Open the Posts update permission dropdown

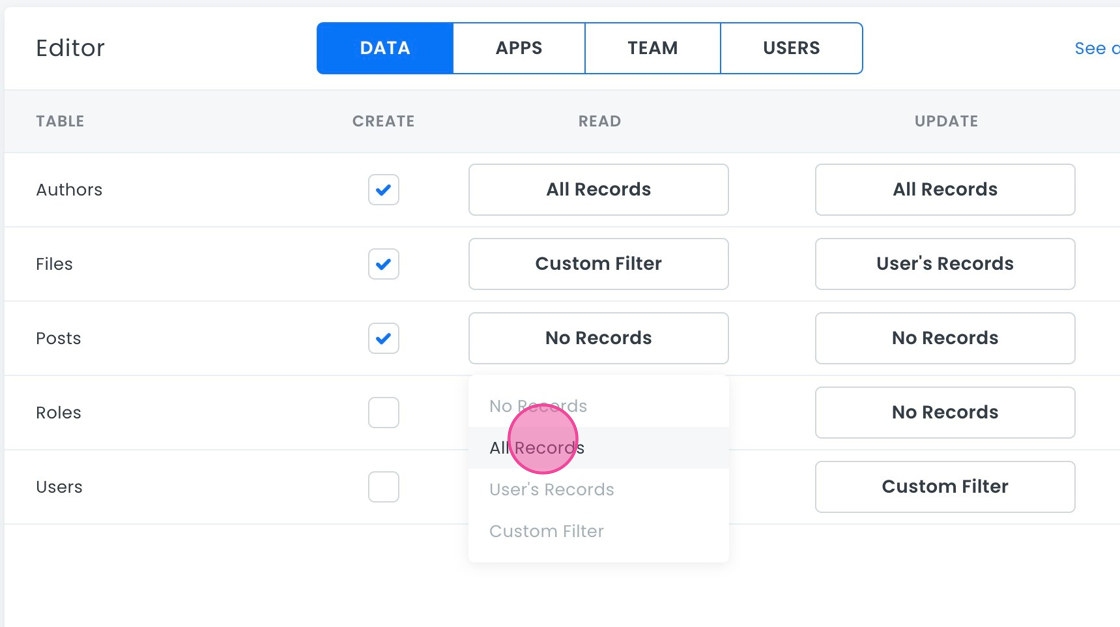click(945, 338)
